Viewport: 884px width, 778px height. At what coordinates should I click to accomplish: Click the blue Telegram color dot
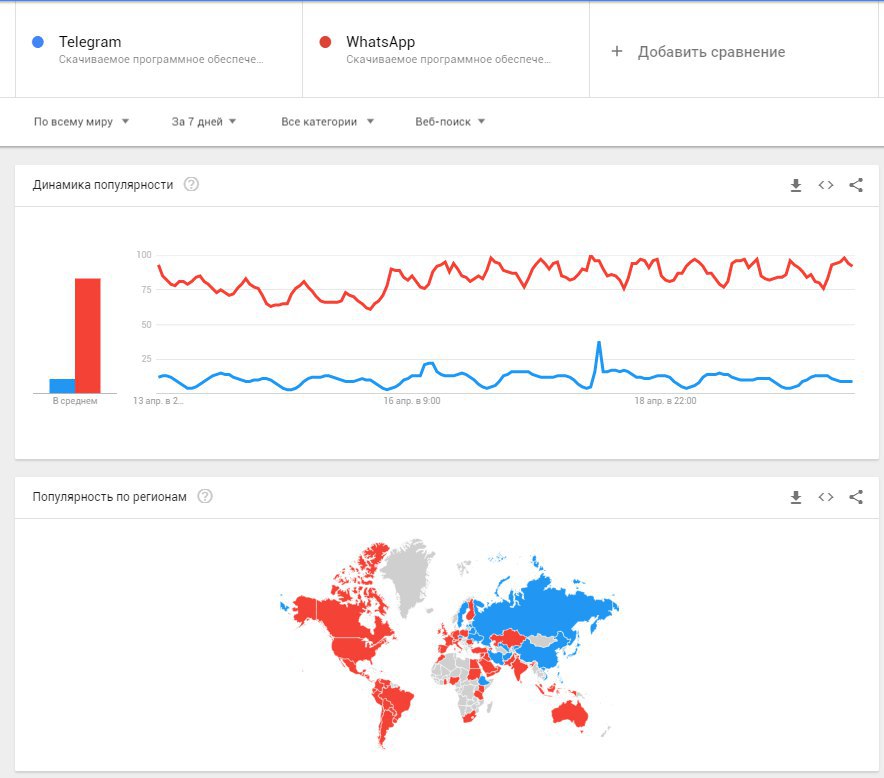pos(38,42)
